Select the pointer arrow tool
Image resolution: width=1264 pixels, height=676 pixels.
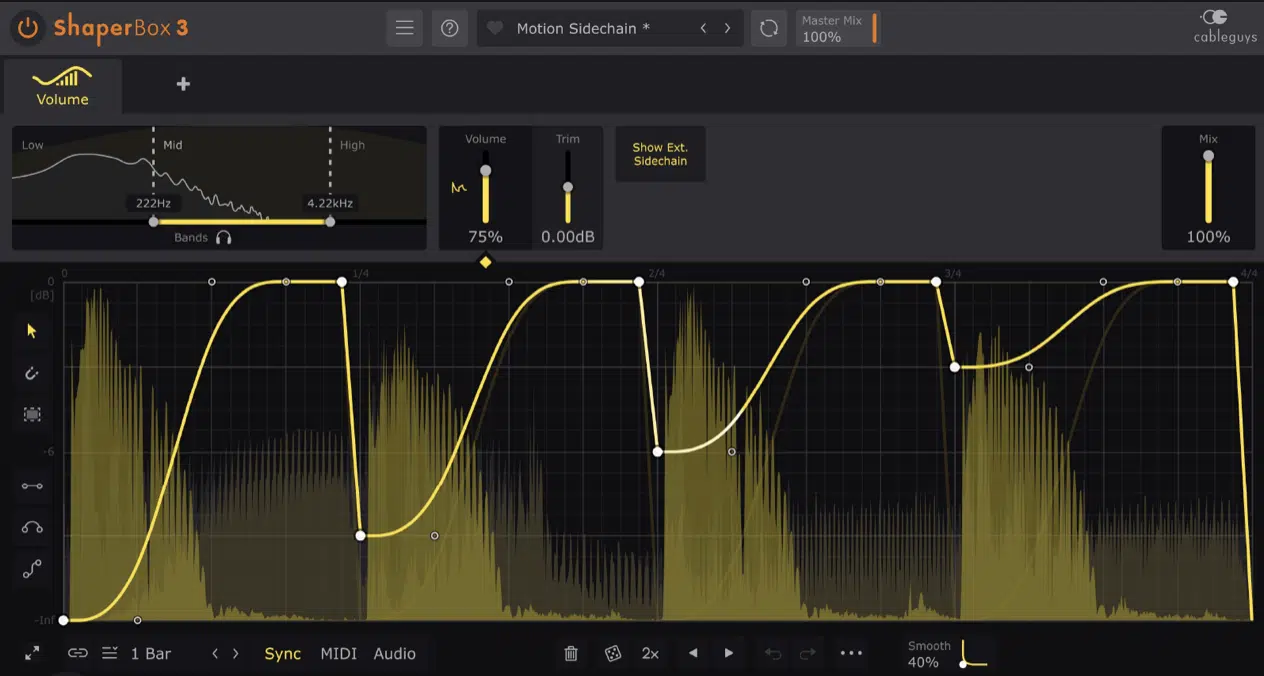coord(32,331)
